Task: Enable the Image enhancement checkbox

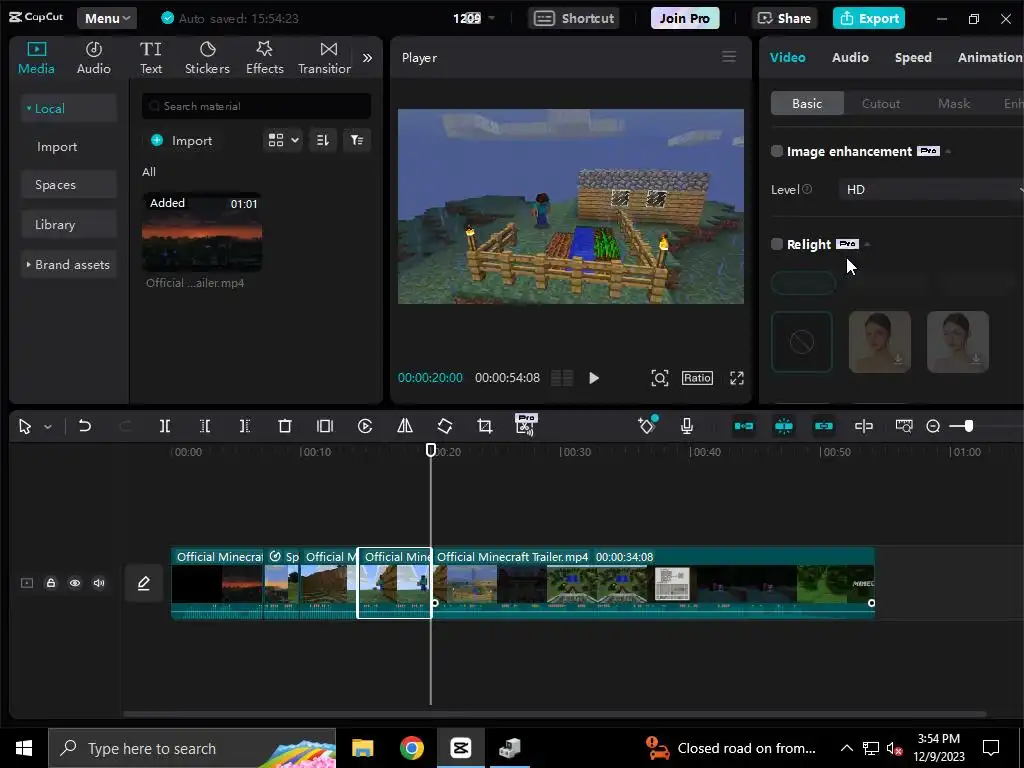Action: [x=776, y=152]
